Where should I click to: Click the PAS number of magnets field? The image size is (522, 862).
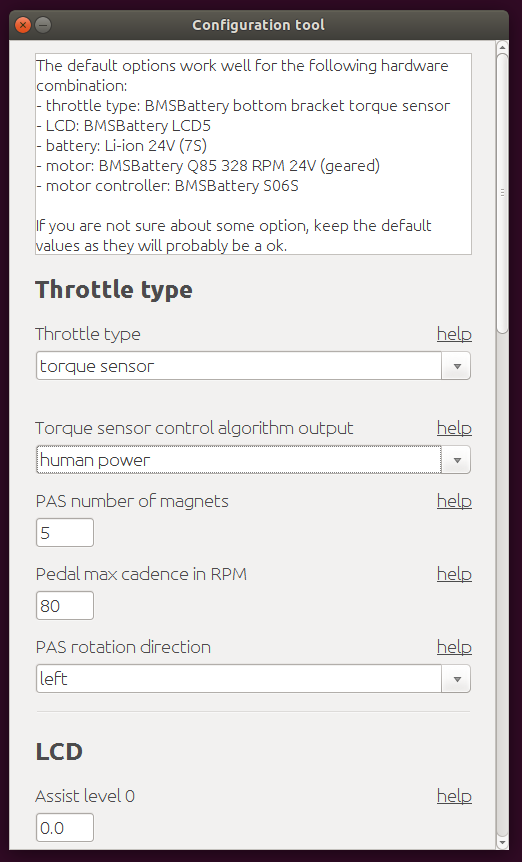pos(65,533)
